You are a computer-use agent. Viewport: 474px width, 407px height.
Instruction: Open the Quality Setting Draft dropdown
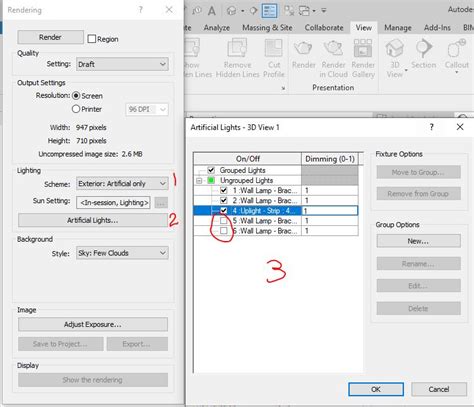[122, 64]
